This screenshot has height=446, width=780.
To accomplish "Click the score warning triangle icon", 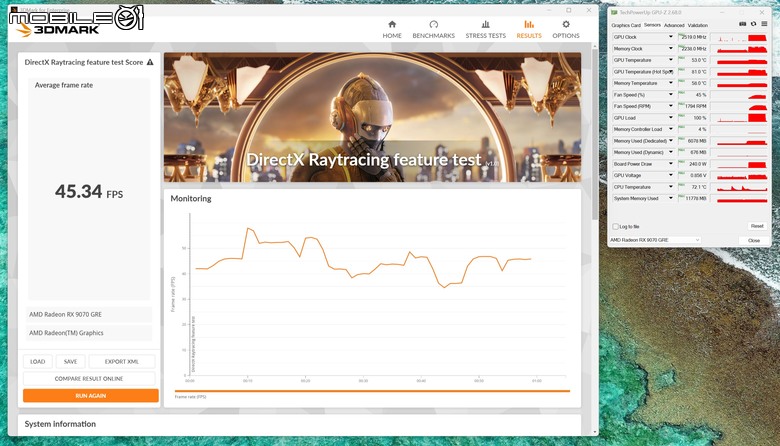I will pos(150,62).
